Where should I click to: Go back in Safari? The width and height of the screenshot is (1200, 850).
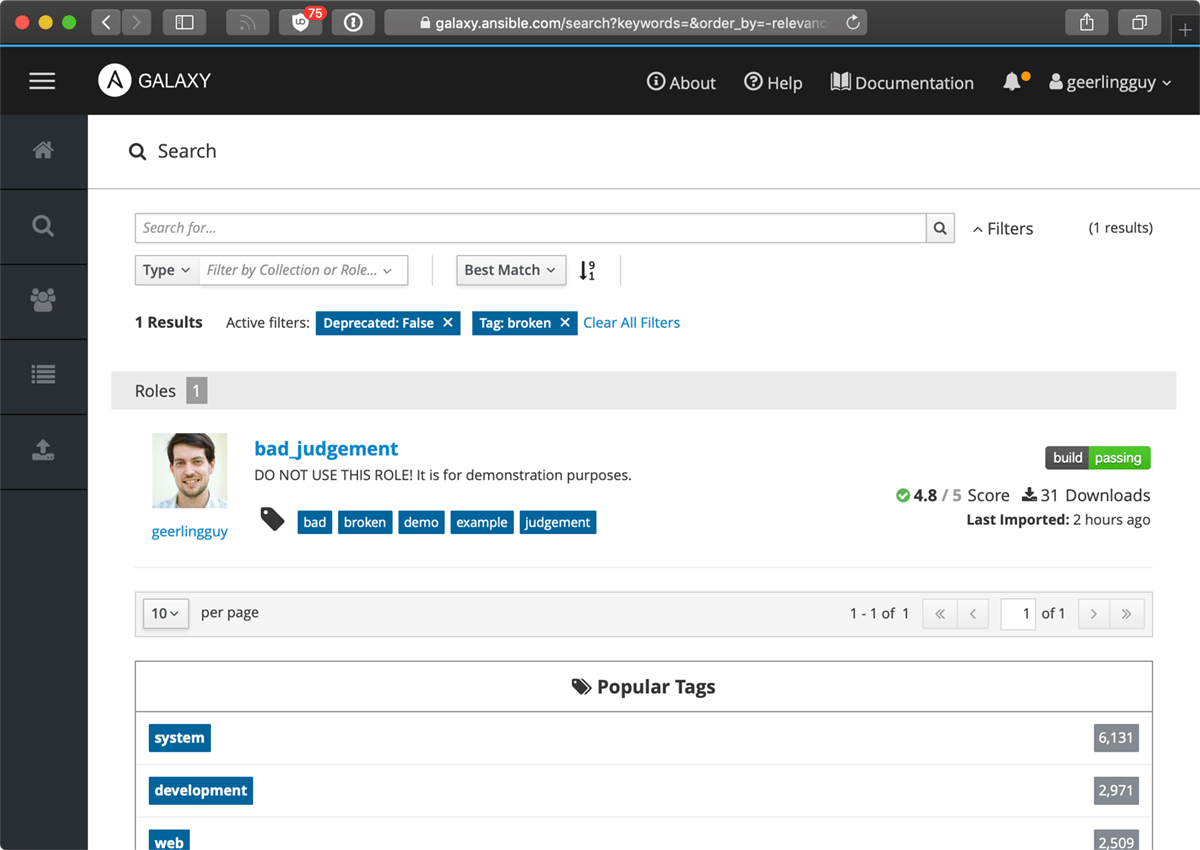[x=106, y=22]
